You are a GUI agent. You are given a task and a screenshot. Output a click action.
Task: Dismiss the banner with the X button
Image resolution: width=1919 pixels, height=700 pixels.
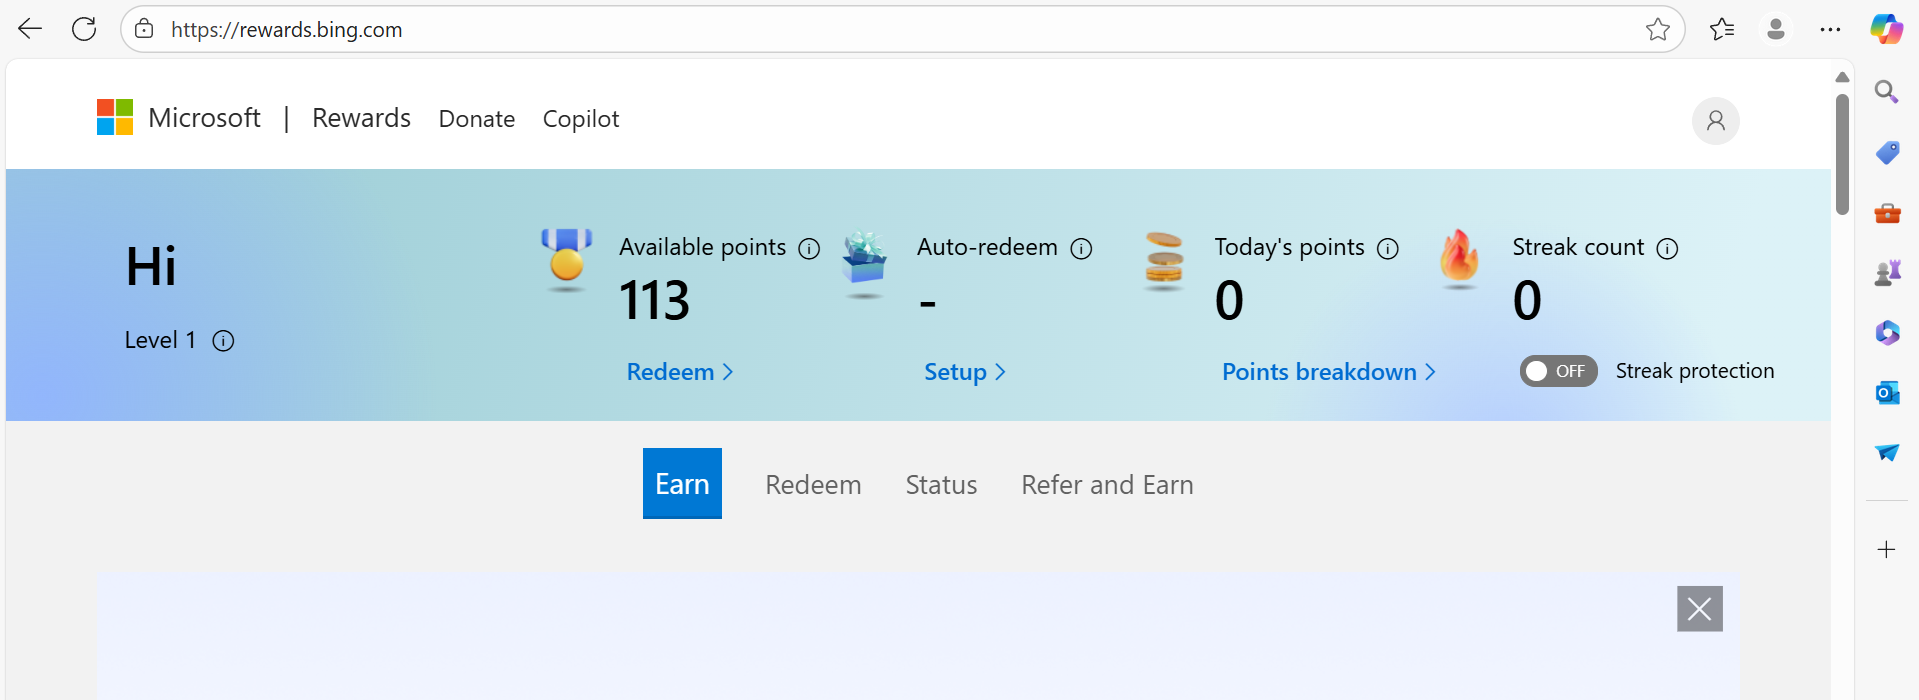pos(1699,609)
